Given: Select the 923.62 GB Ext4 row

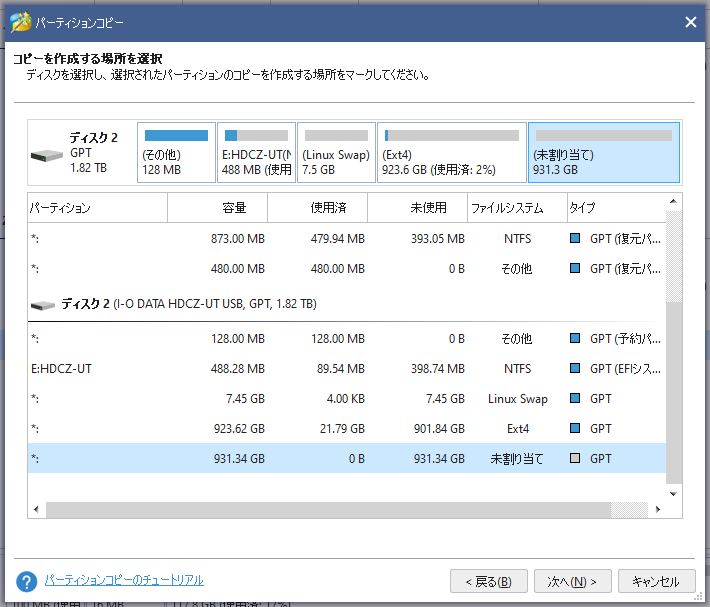Looking at the screenshot, I should point(347,428).
